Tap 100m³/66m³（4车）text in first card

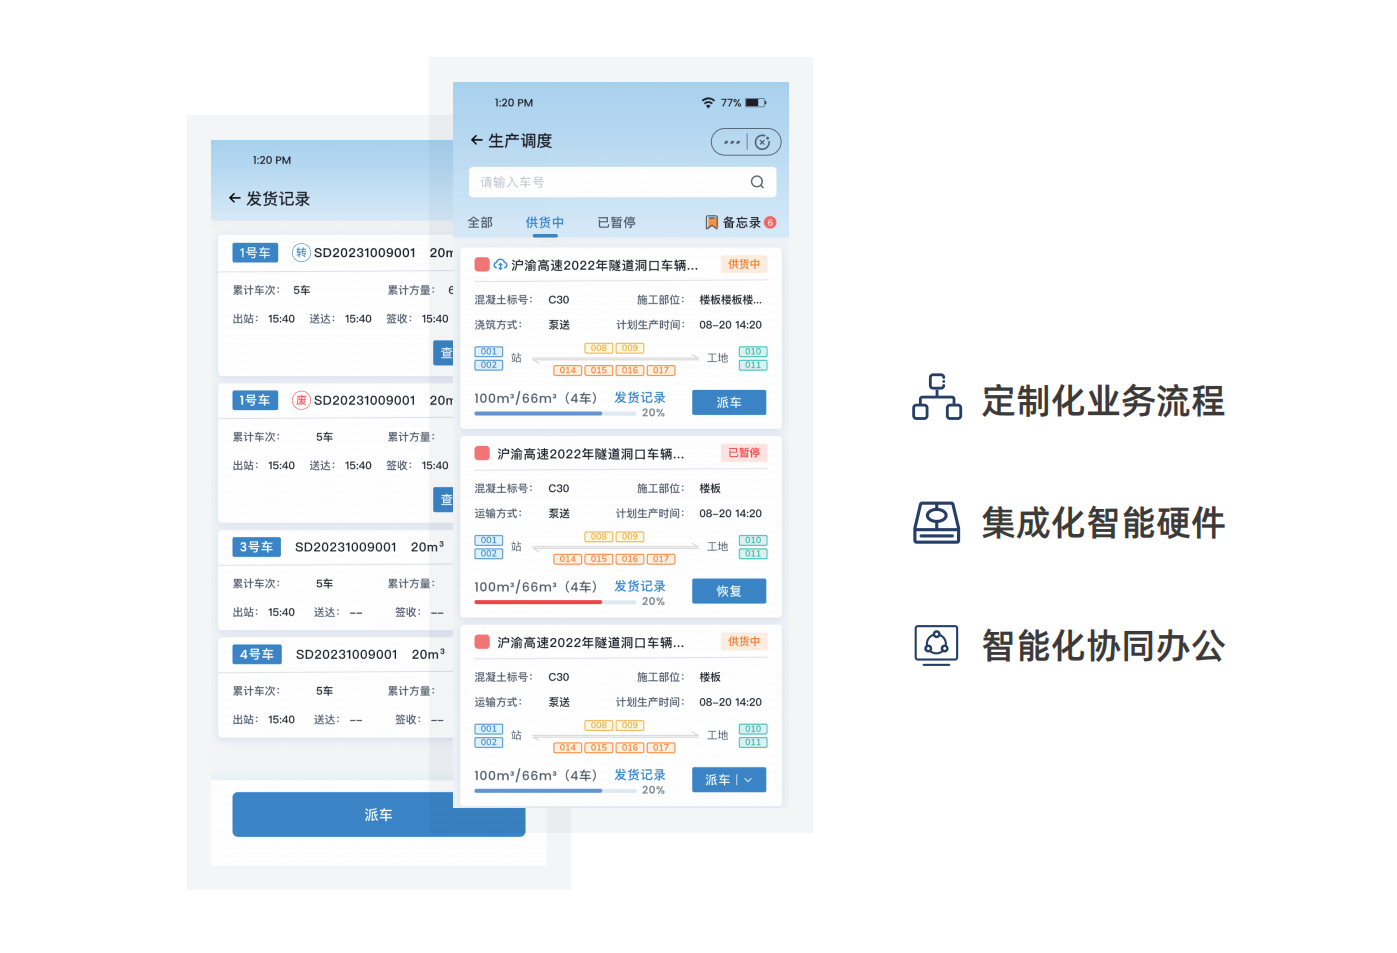pyautogui.click(x=536, y=398)
